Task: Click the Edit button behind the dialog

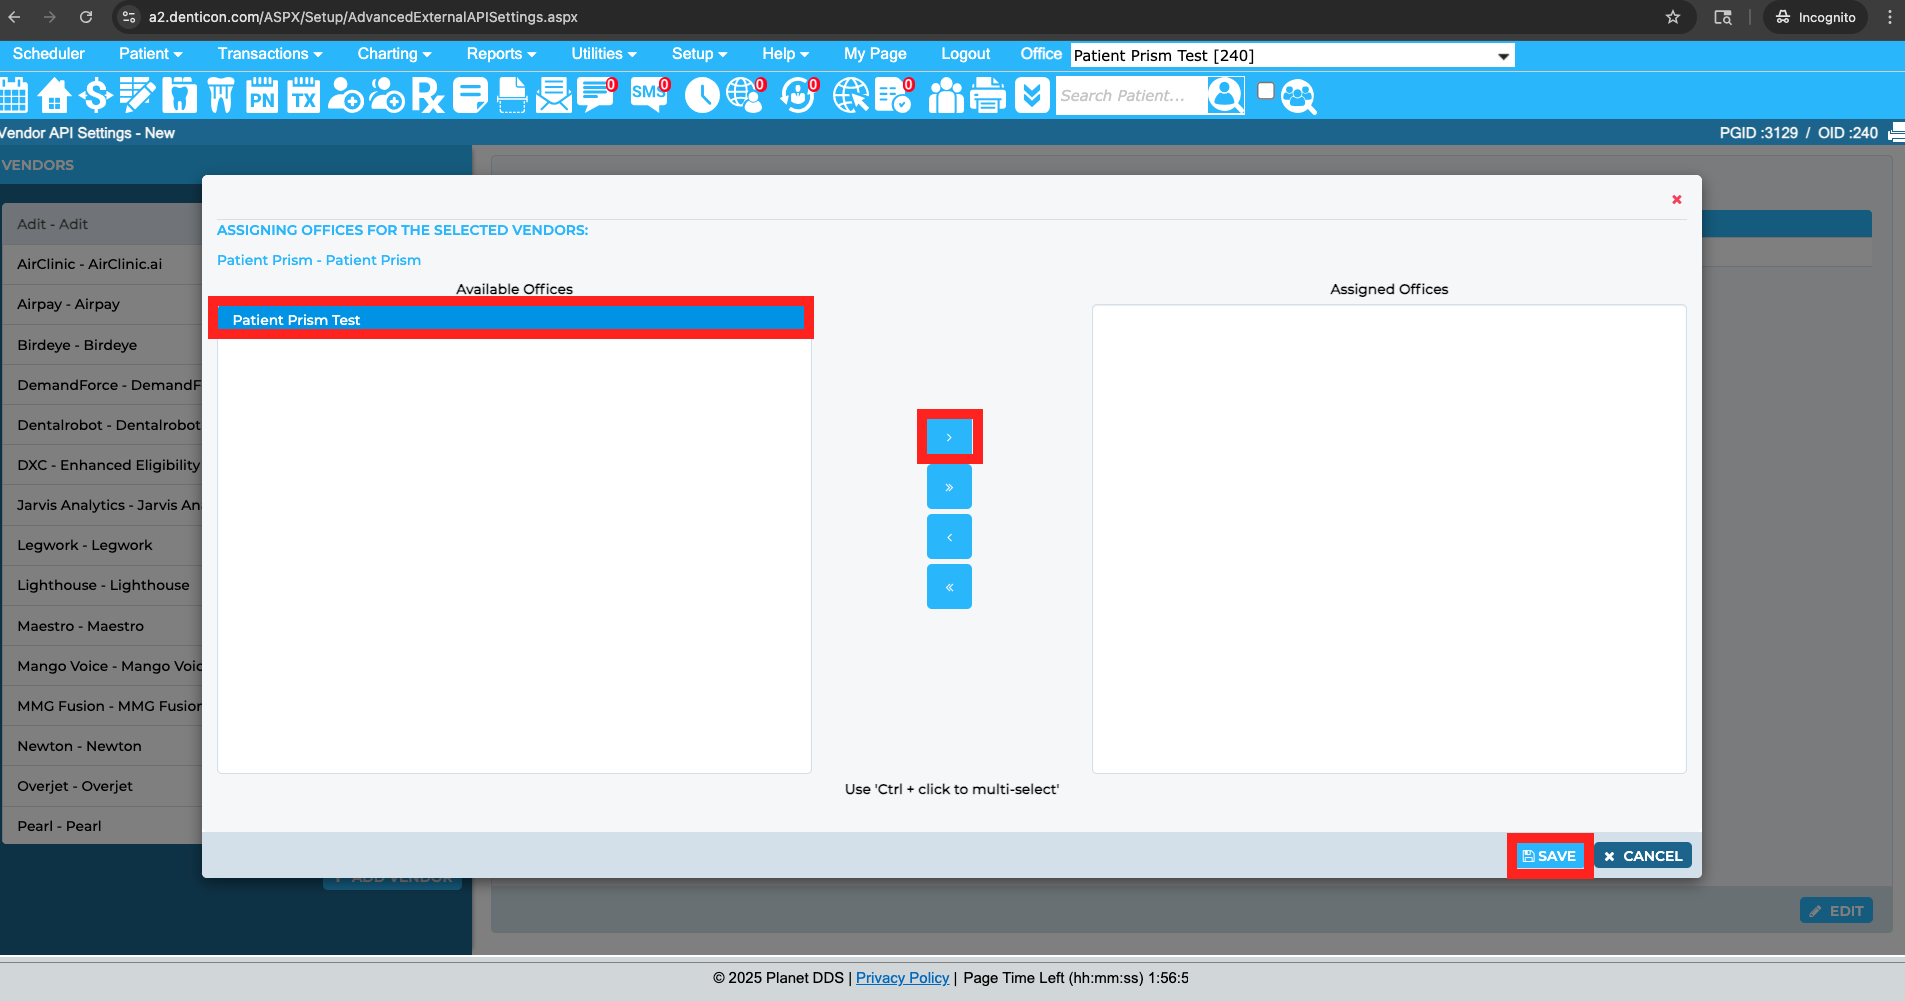Action: [x=1836, y=911]
